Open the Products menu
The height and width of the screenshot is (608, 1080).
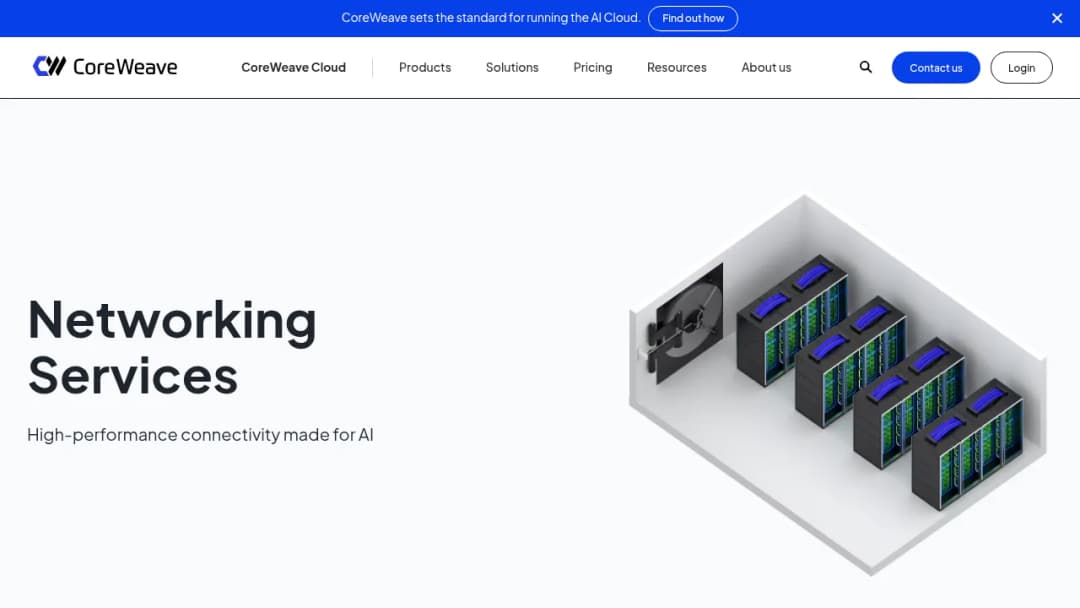click(x=425, y=67)
